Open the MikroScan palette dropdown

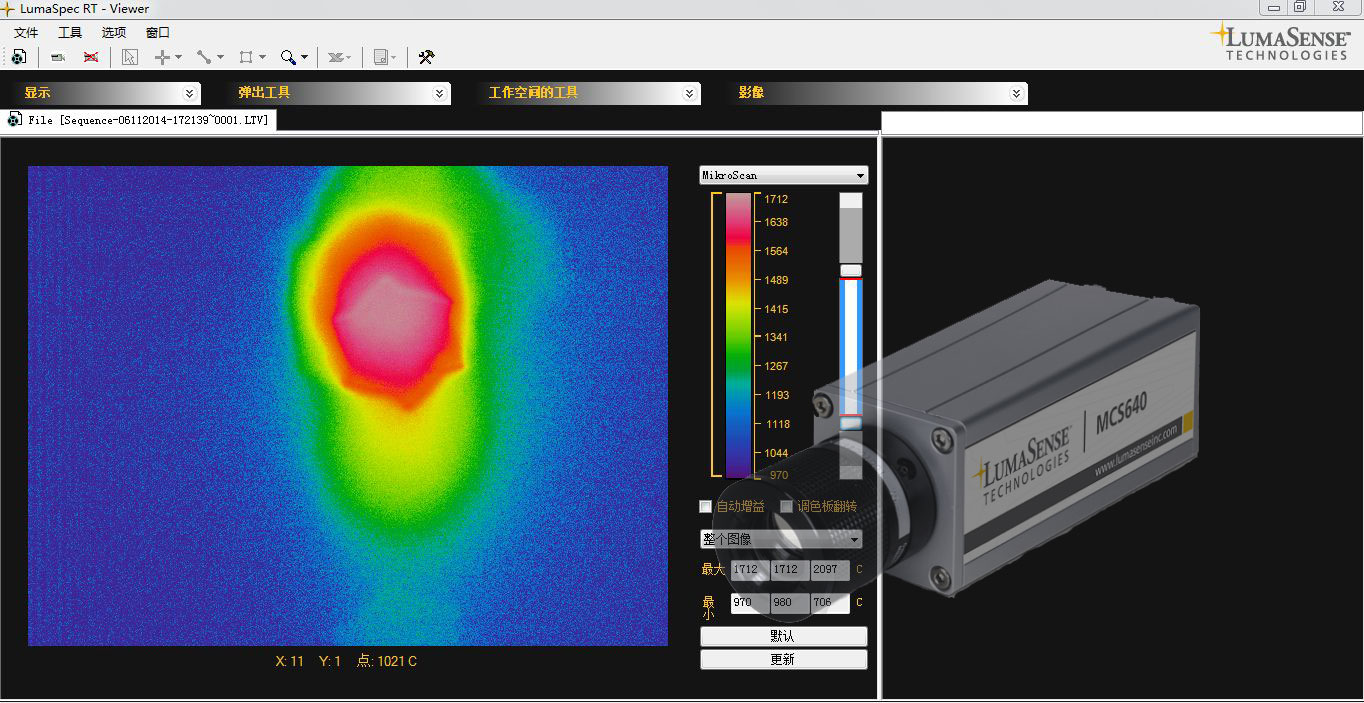coord(783,175)
